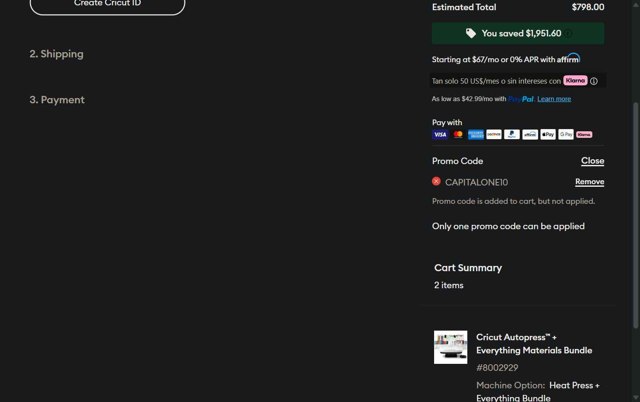
Task: Click the savings tag icon
Action: 471,33
